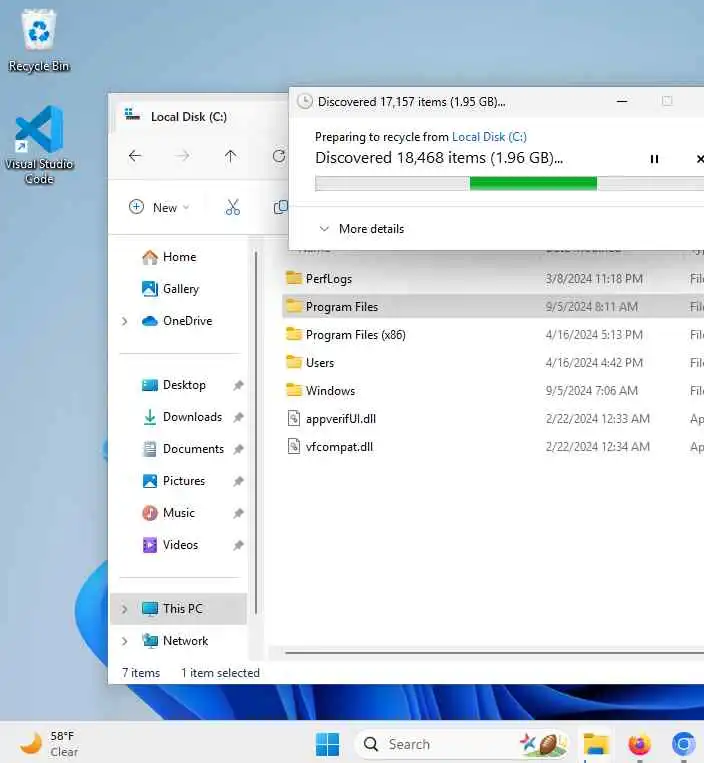Open Videos quick access folder
The image size is (704, 763).
click(x=170, y=545)
